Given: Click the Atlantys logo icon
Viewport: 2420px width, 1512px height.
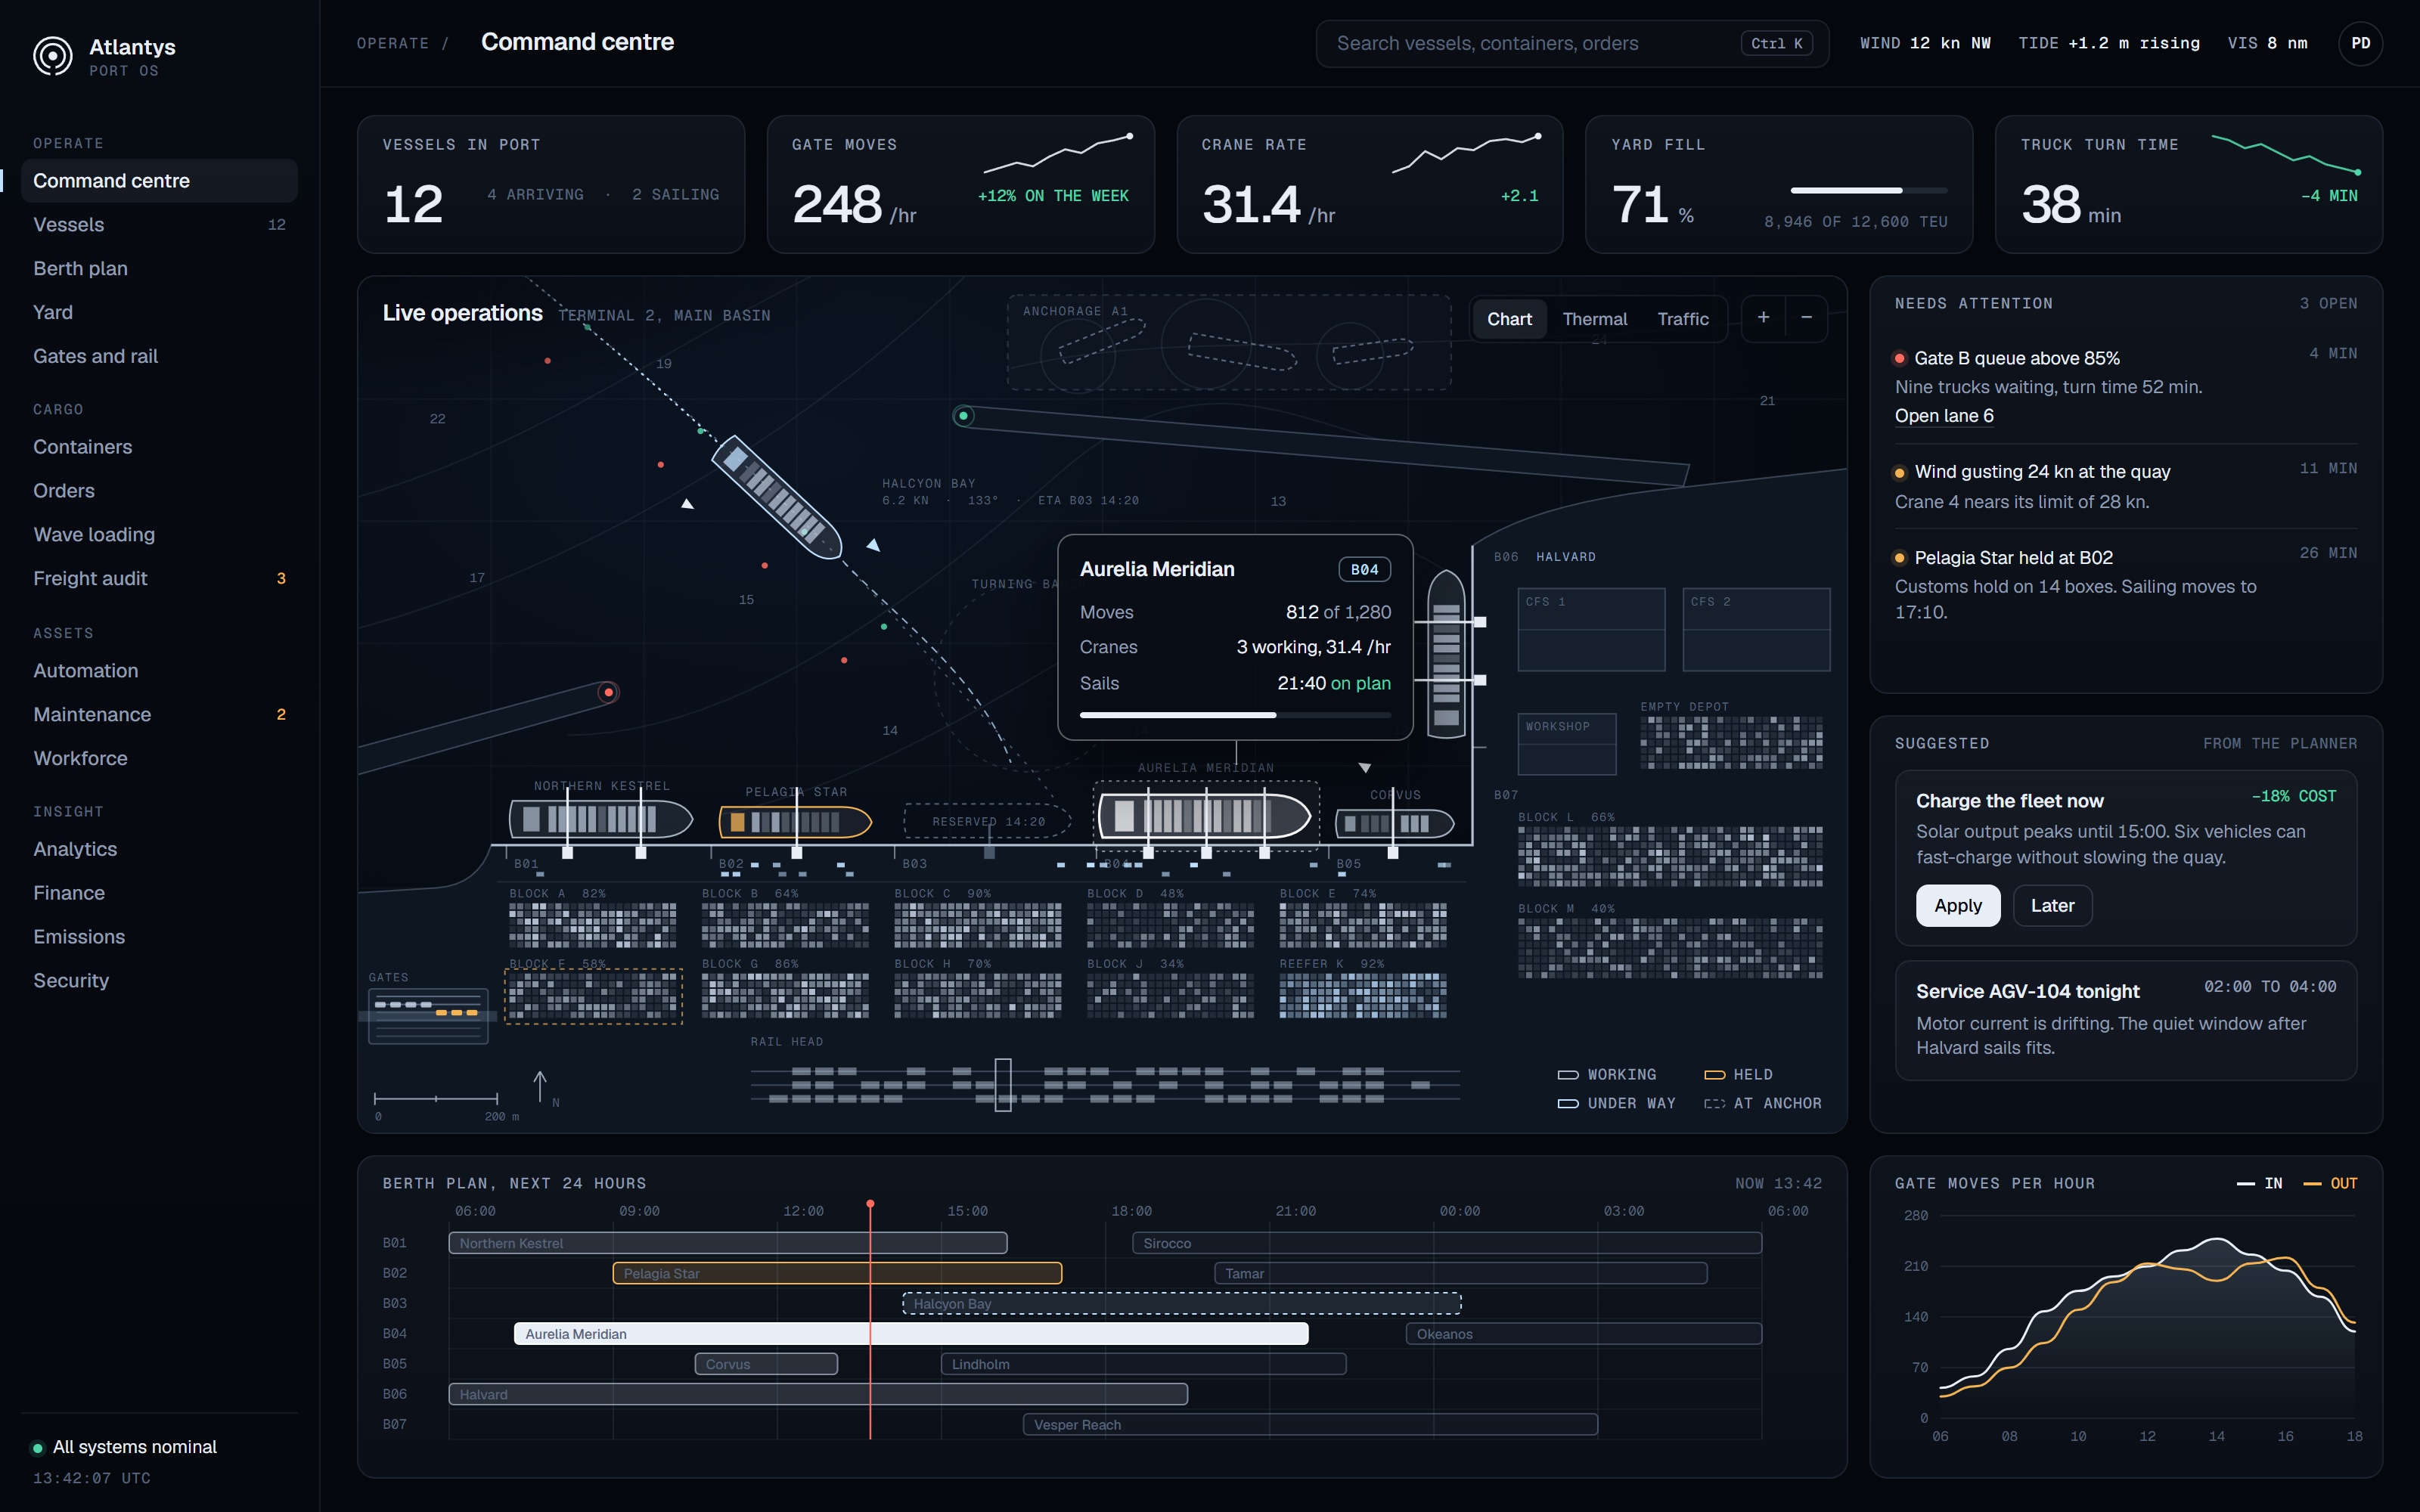Looking at the screenshot, I should point(53,56).
